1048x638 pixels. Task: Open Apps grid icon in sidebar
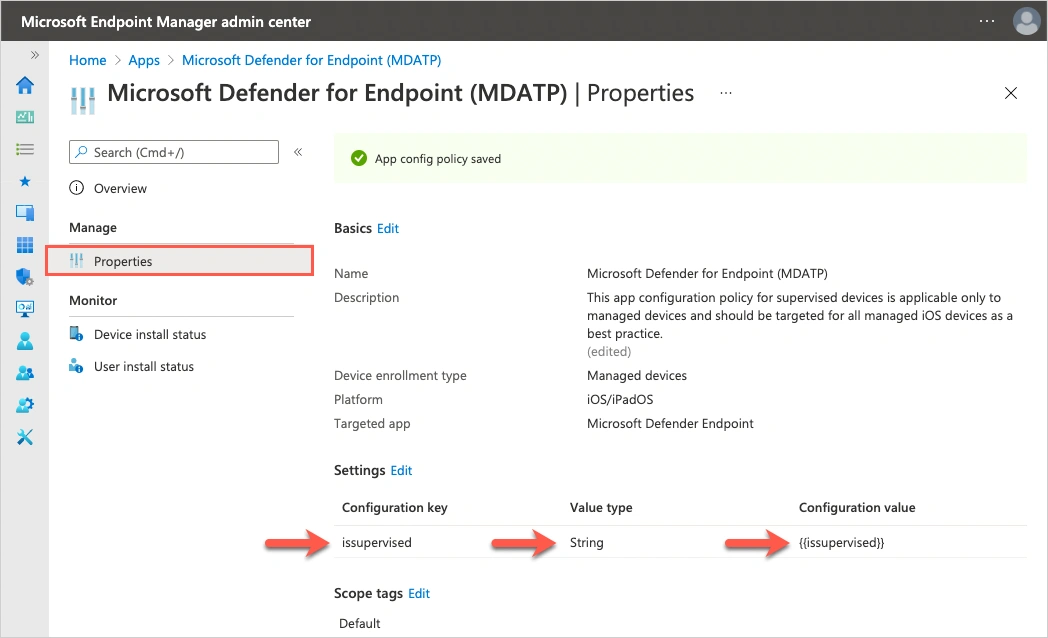pyautogui.click(x=25, y=245)
